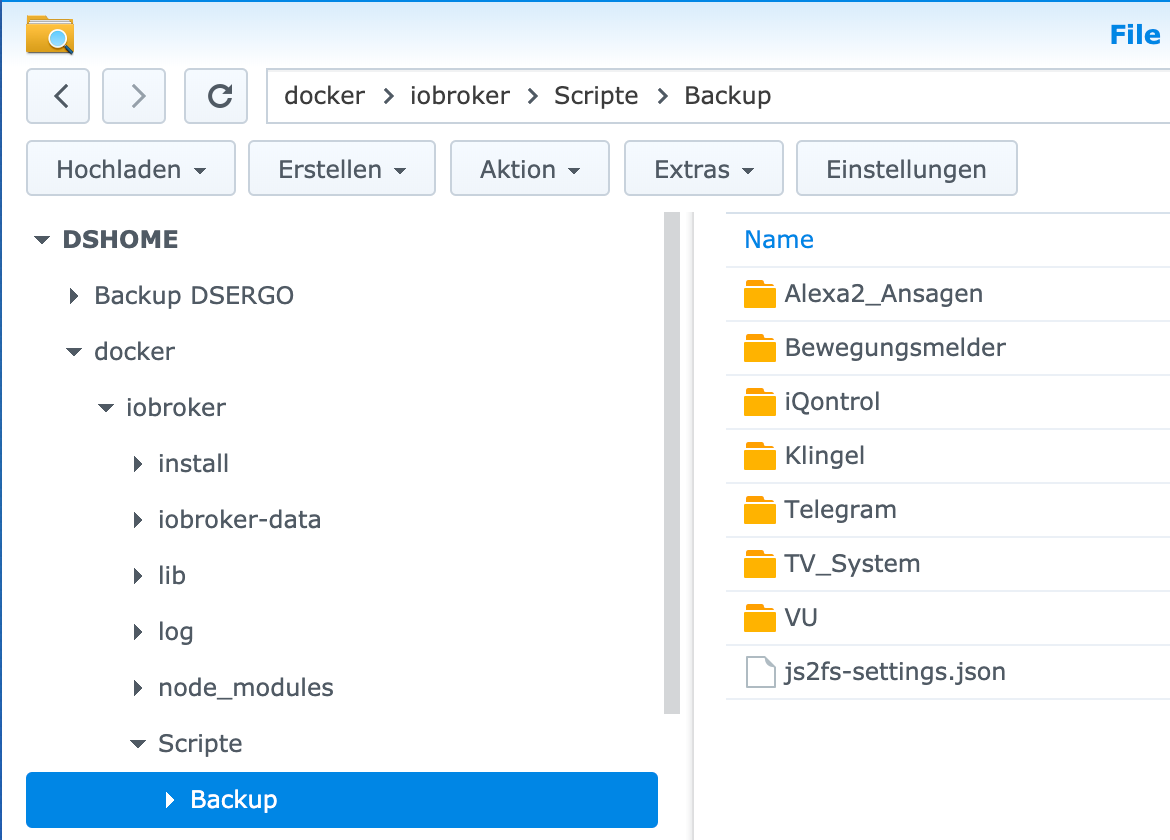Expand the iobroker-data folder arrow
Image resolution: width=1170 pixels, height=840 pixels.
click(138, 520)
